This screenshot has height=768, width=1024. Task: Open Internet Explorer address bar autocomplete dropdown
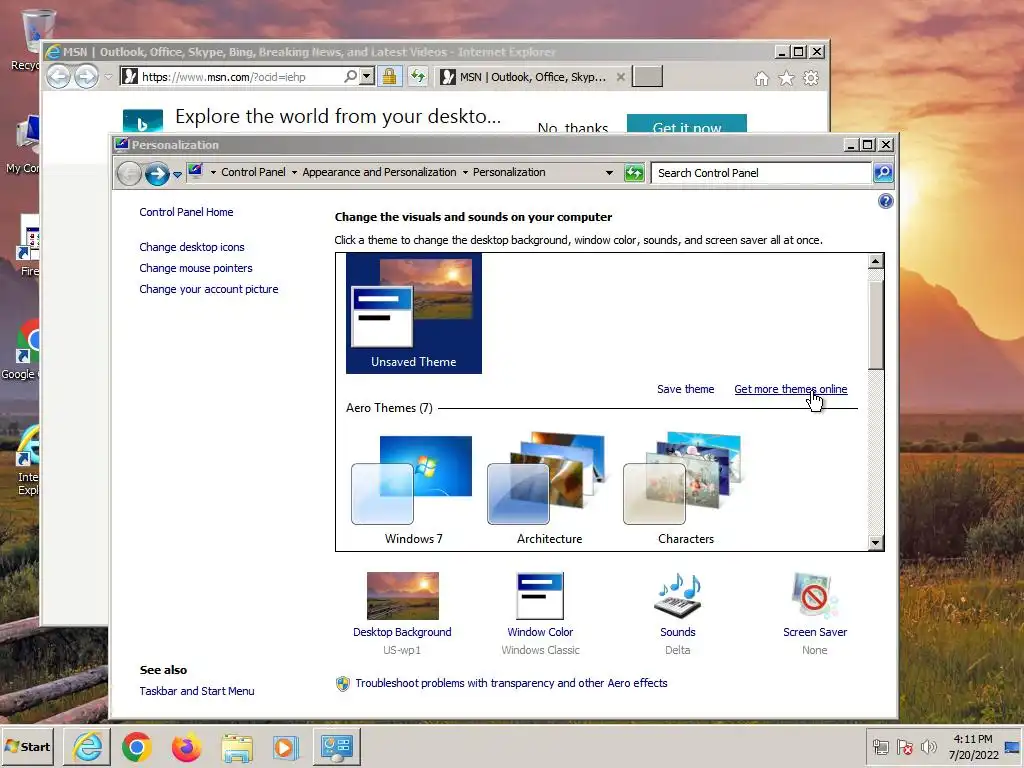tap(367, 76)
